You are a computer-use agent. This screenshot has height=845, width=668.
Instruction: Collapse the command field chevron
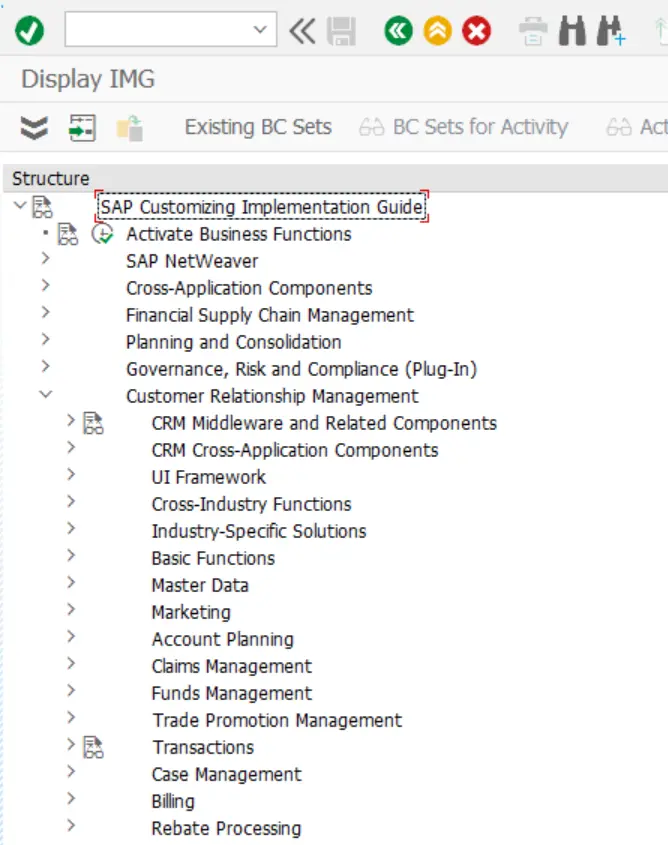[301, 31]
